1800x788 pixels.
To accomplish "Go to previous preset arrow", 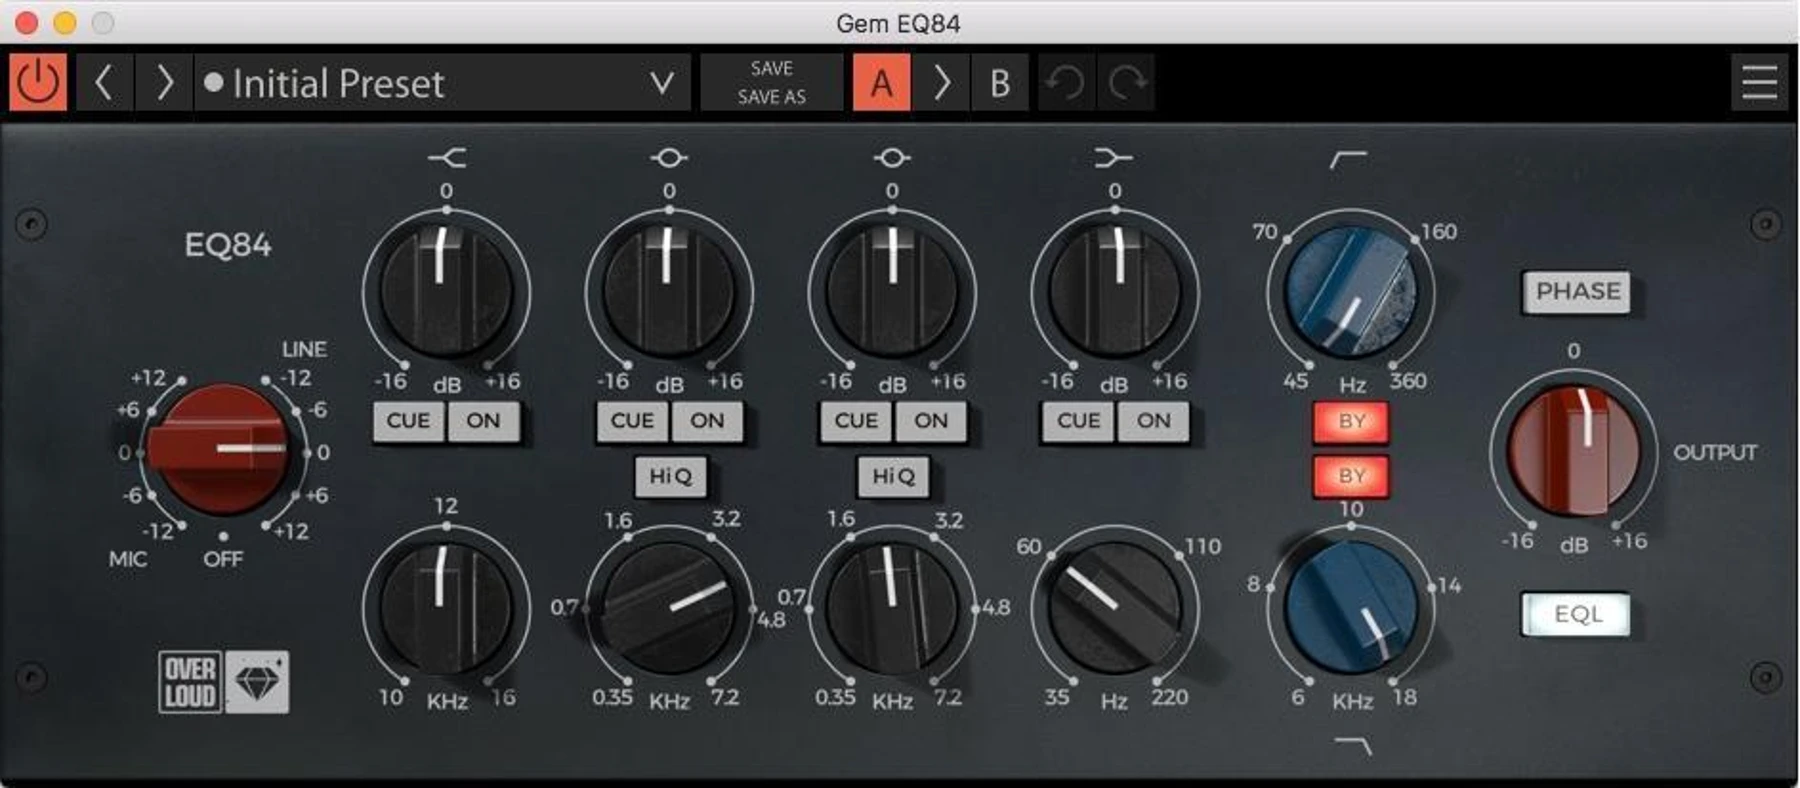I will click(104, 82).
